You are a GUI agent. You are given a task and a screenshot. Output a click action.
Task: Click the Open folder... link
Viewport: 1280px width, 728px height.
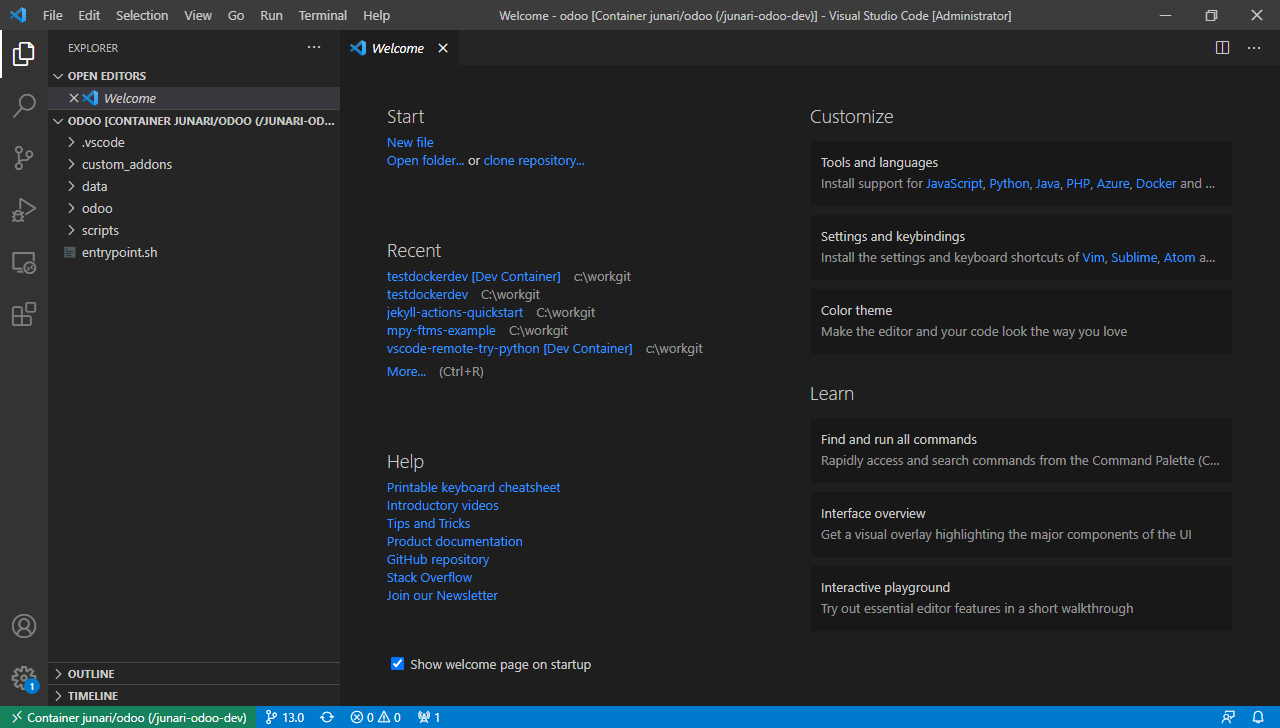[426, 160]
